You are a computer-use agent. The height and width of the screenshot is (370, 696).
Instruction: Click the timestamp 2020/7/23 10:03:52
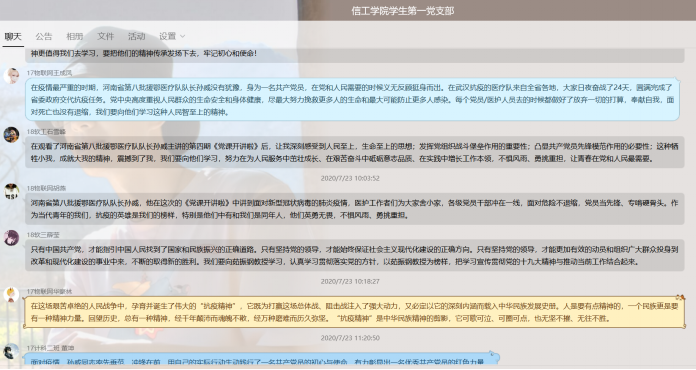(x=350, y=178)
